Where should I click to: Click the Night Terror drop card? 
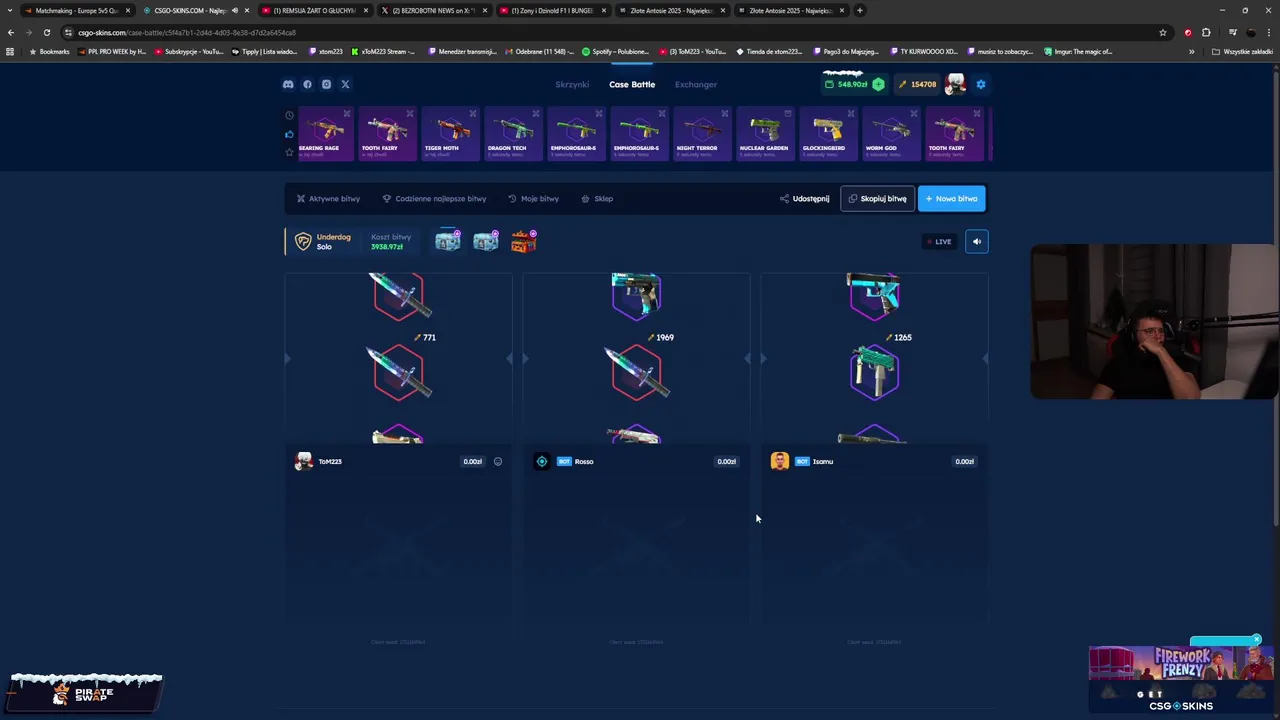coord(701,133)
